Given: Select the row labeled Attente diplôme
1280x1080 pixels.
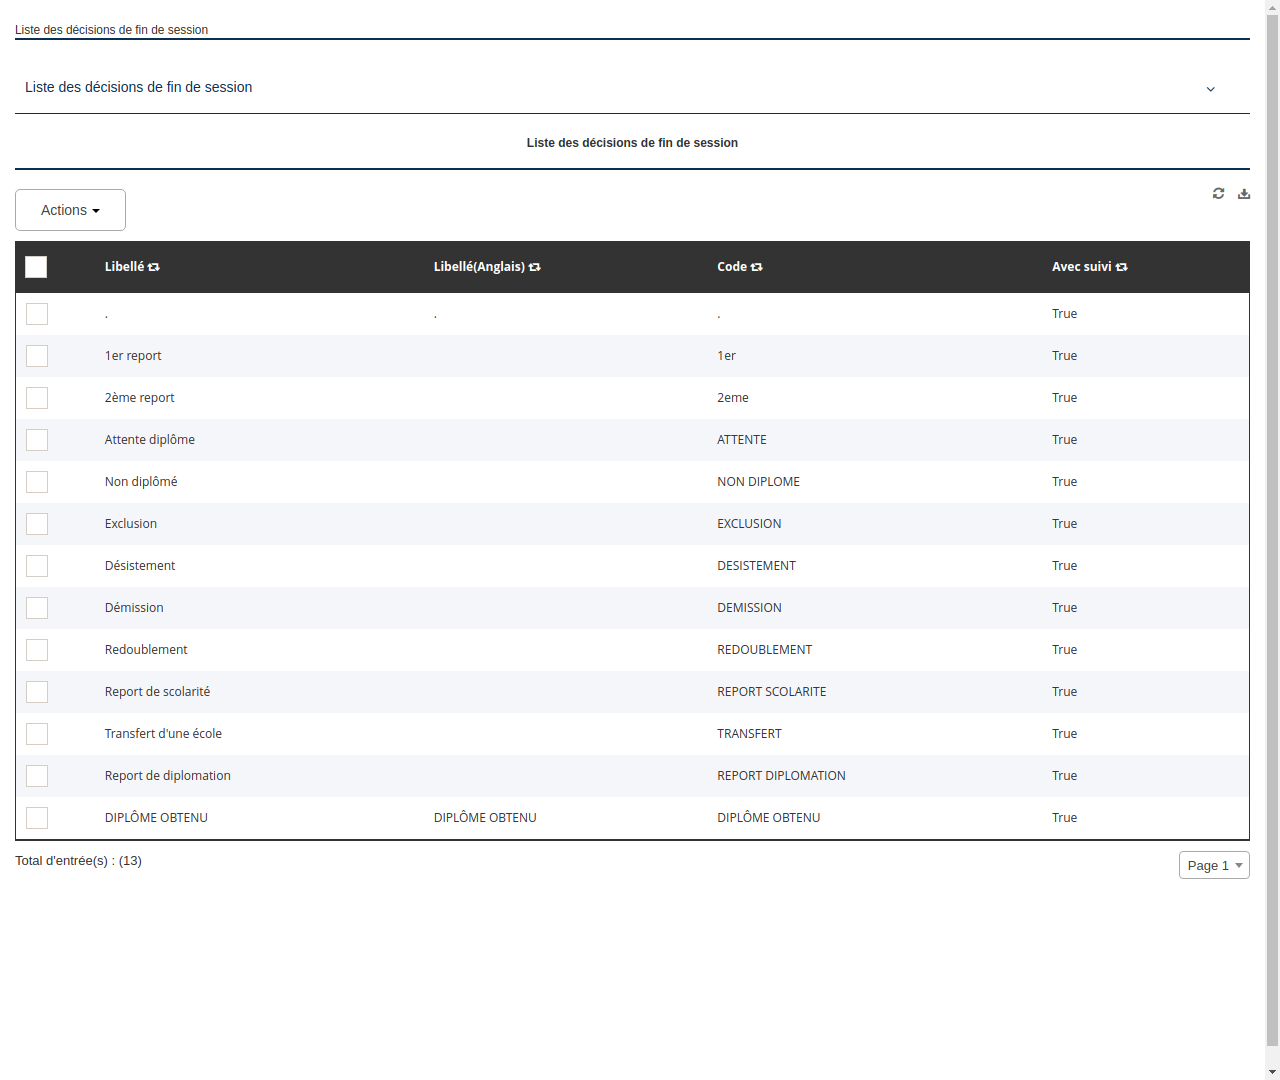Looking at the screenshot, I should (x=150, y=440).
